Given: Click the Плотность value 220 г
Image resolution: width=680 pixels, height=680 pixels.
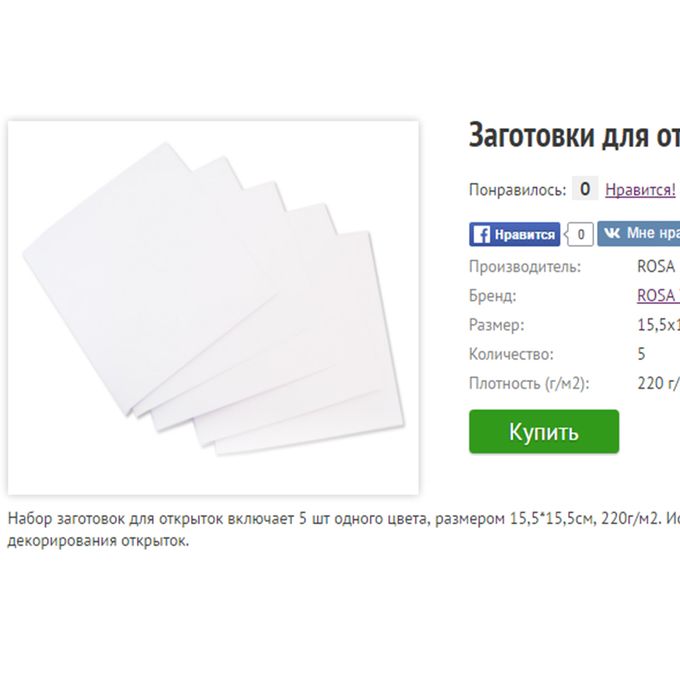Looking at the screenshot, I should point(658,383).
